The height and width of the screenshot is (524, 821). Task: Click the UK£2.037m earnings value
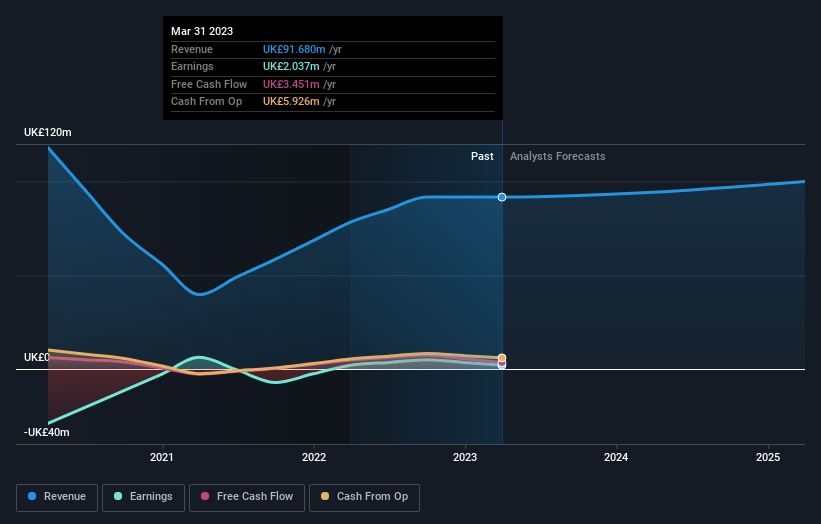pyautogui.click(x=291, y=66)
